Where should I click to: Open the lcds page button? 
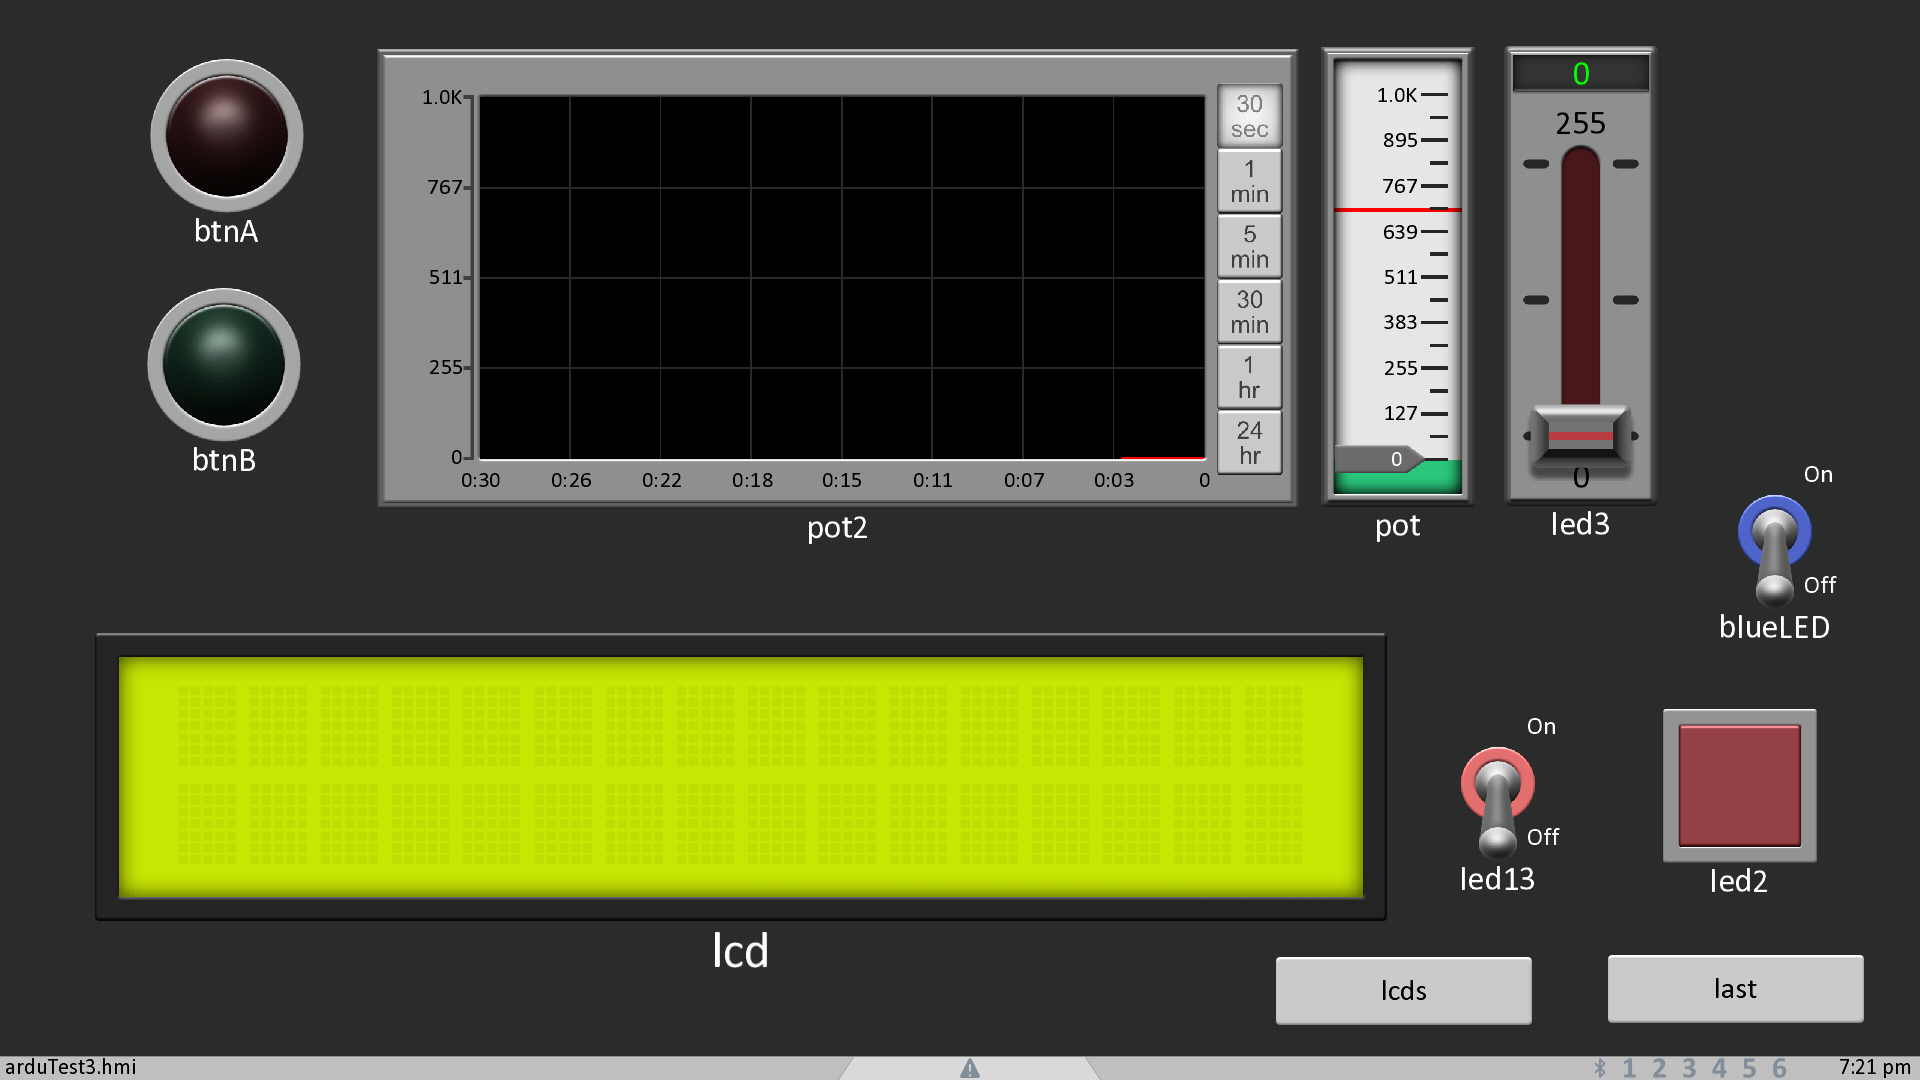[x=1403, y=990]
